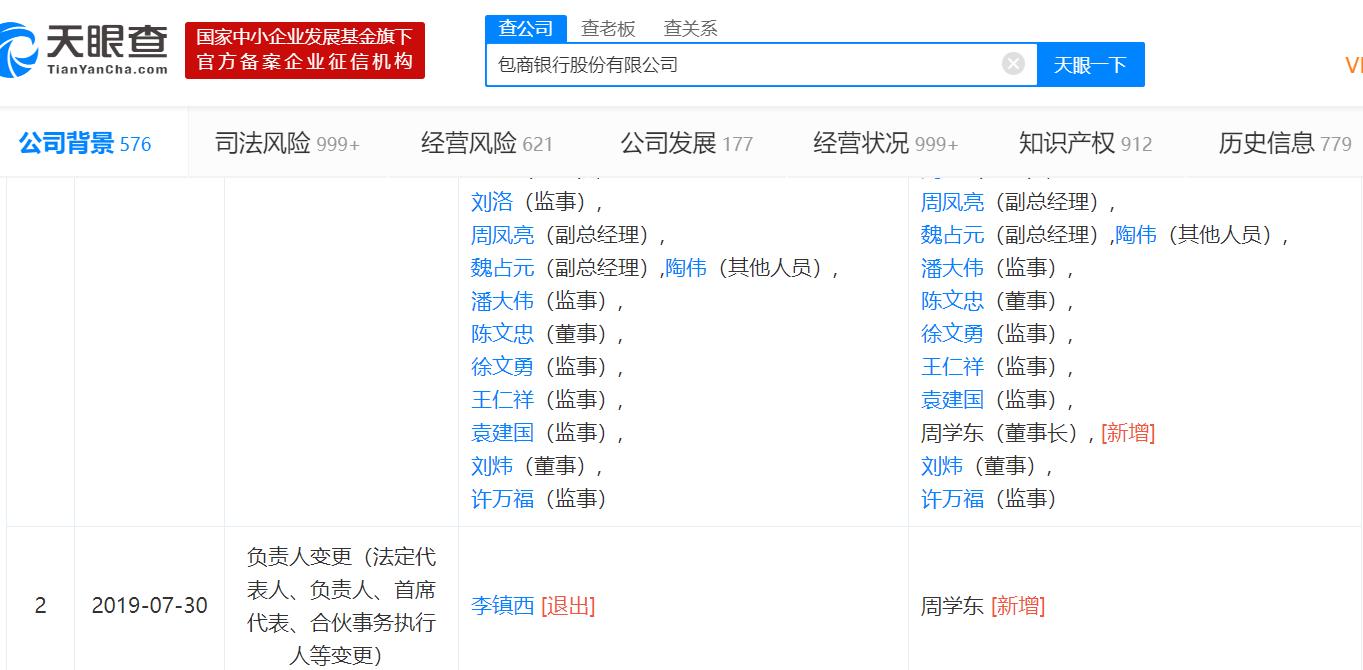Click 徐文勇 in the list with 周学东（董事长）
The image size is (1363, 670).
coord(953,334)
